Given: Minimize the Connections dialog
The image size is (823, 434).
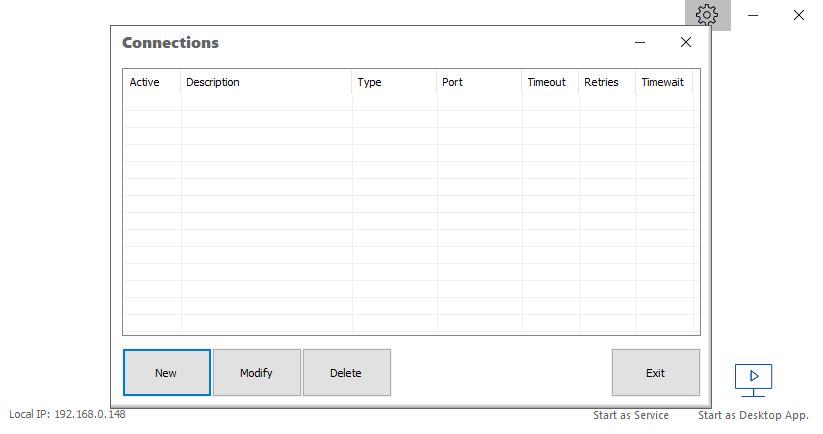Looking at the screenshot, I should [x=640, y=43].
